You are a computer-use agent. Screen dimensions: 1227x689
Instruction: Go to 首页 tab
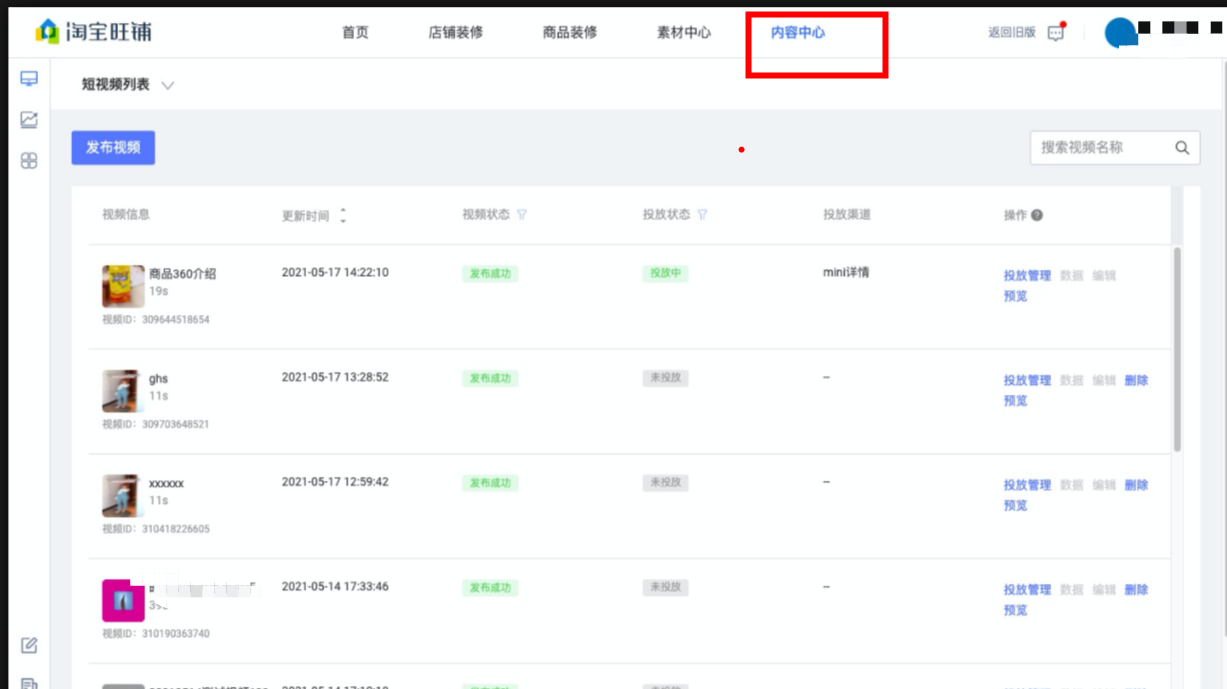(x=355, y=33)
